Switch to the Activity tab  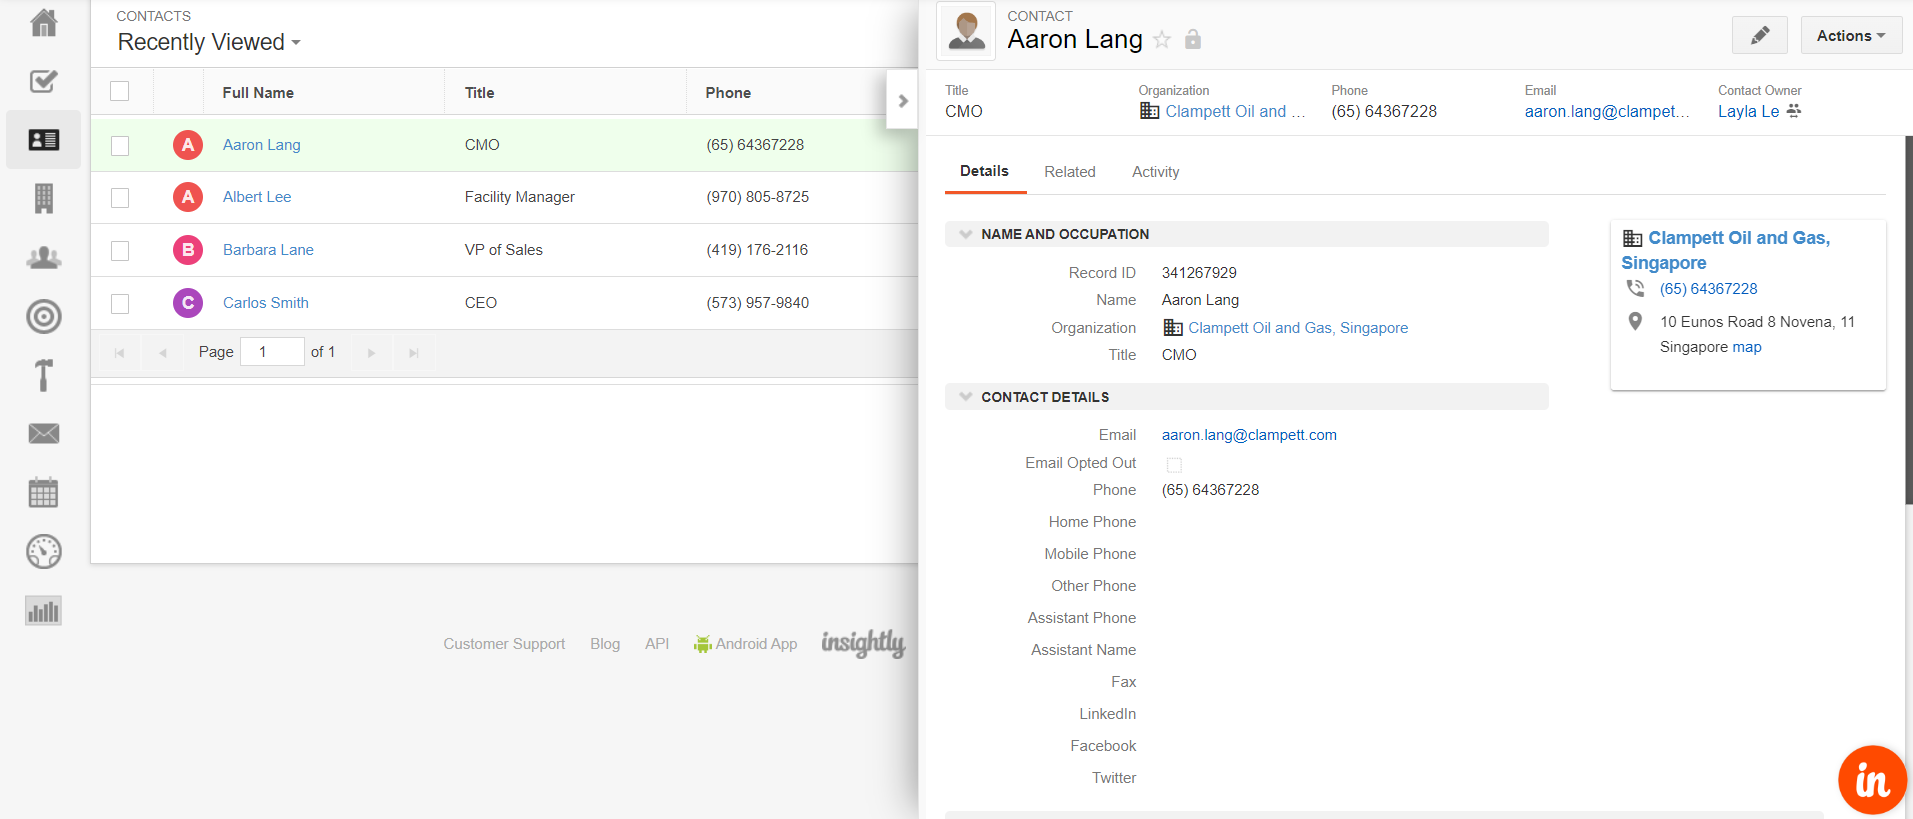point(1155,172)
